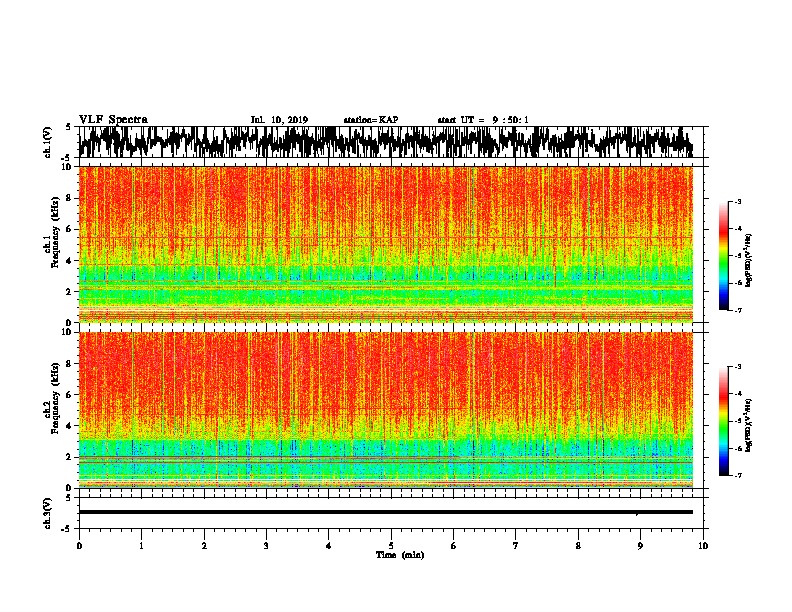Image resolution: width=792 pixels, height=612 pixels.
Task: Click the 'start UT = 9:50:1' label
Action: (x=483, y=120)
